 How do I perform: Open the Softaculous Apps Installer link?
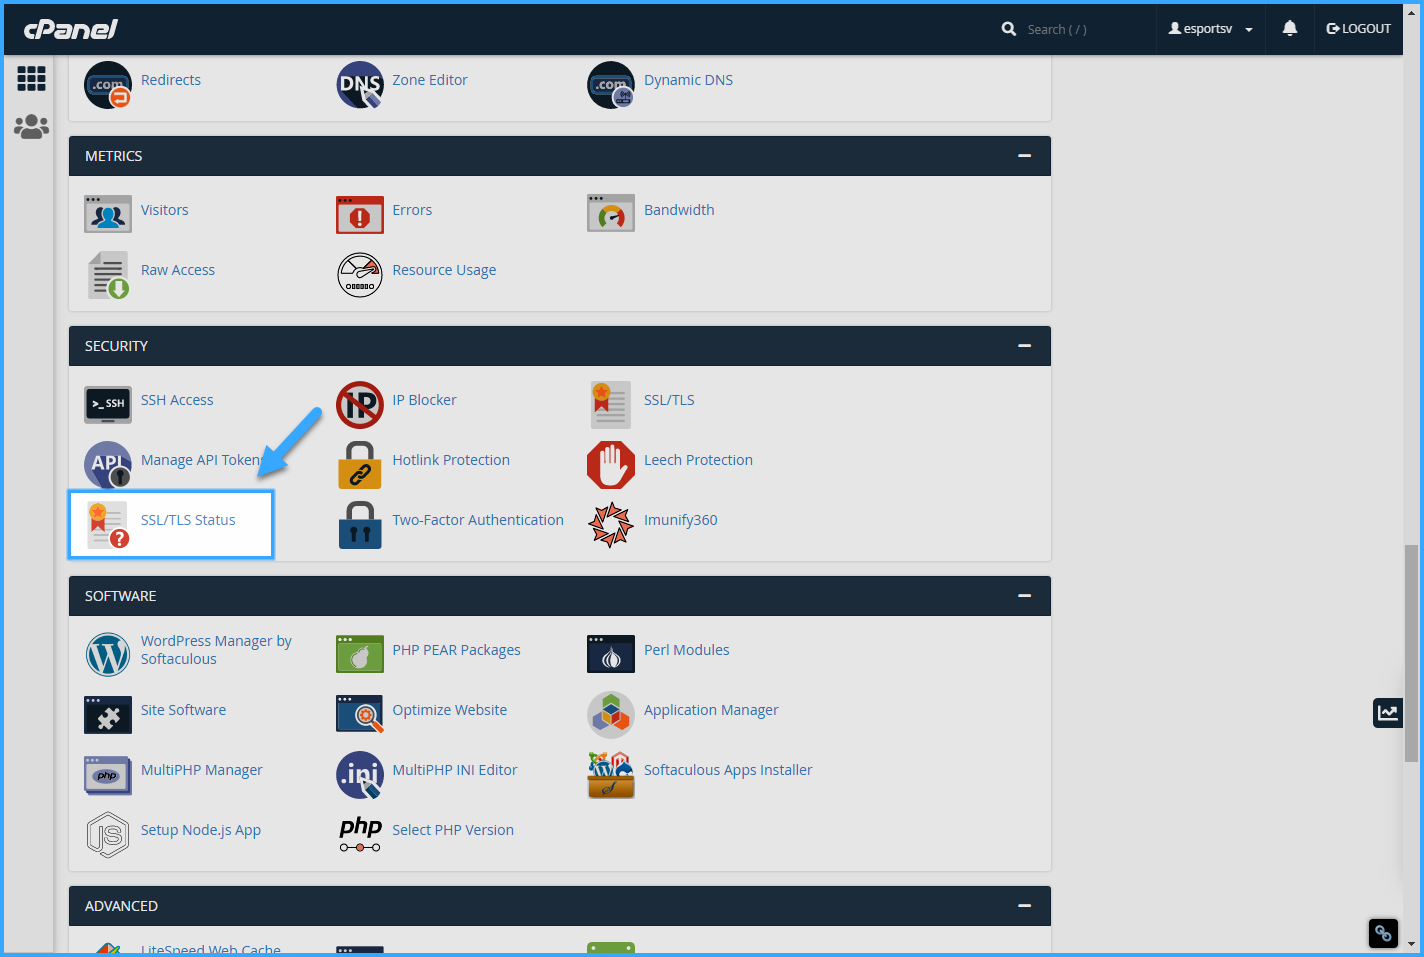pos(728,770)
